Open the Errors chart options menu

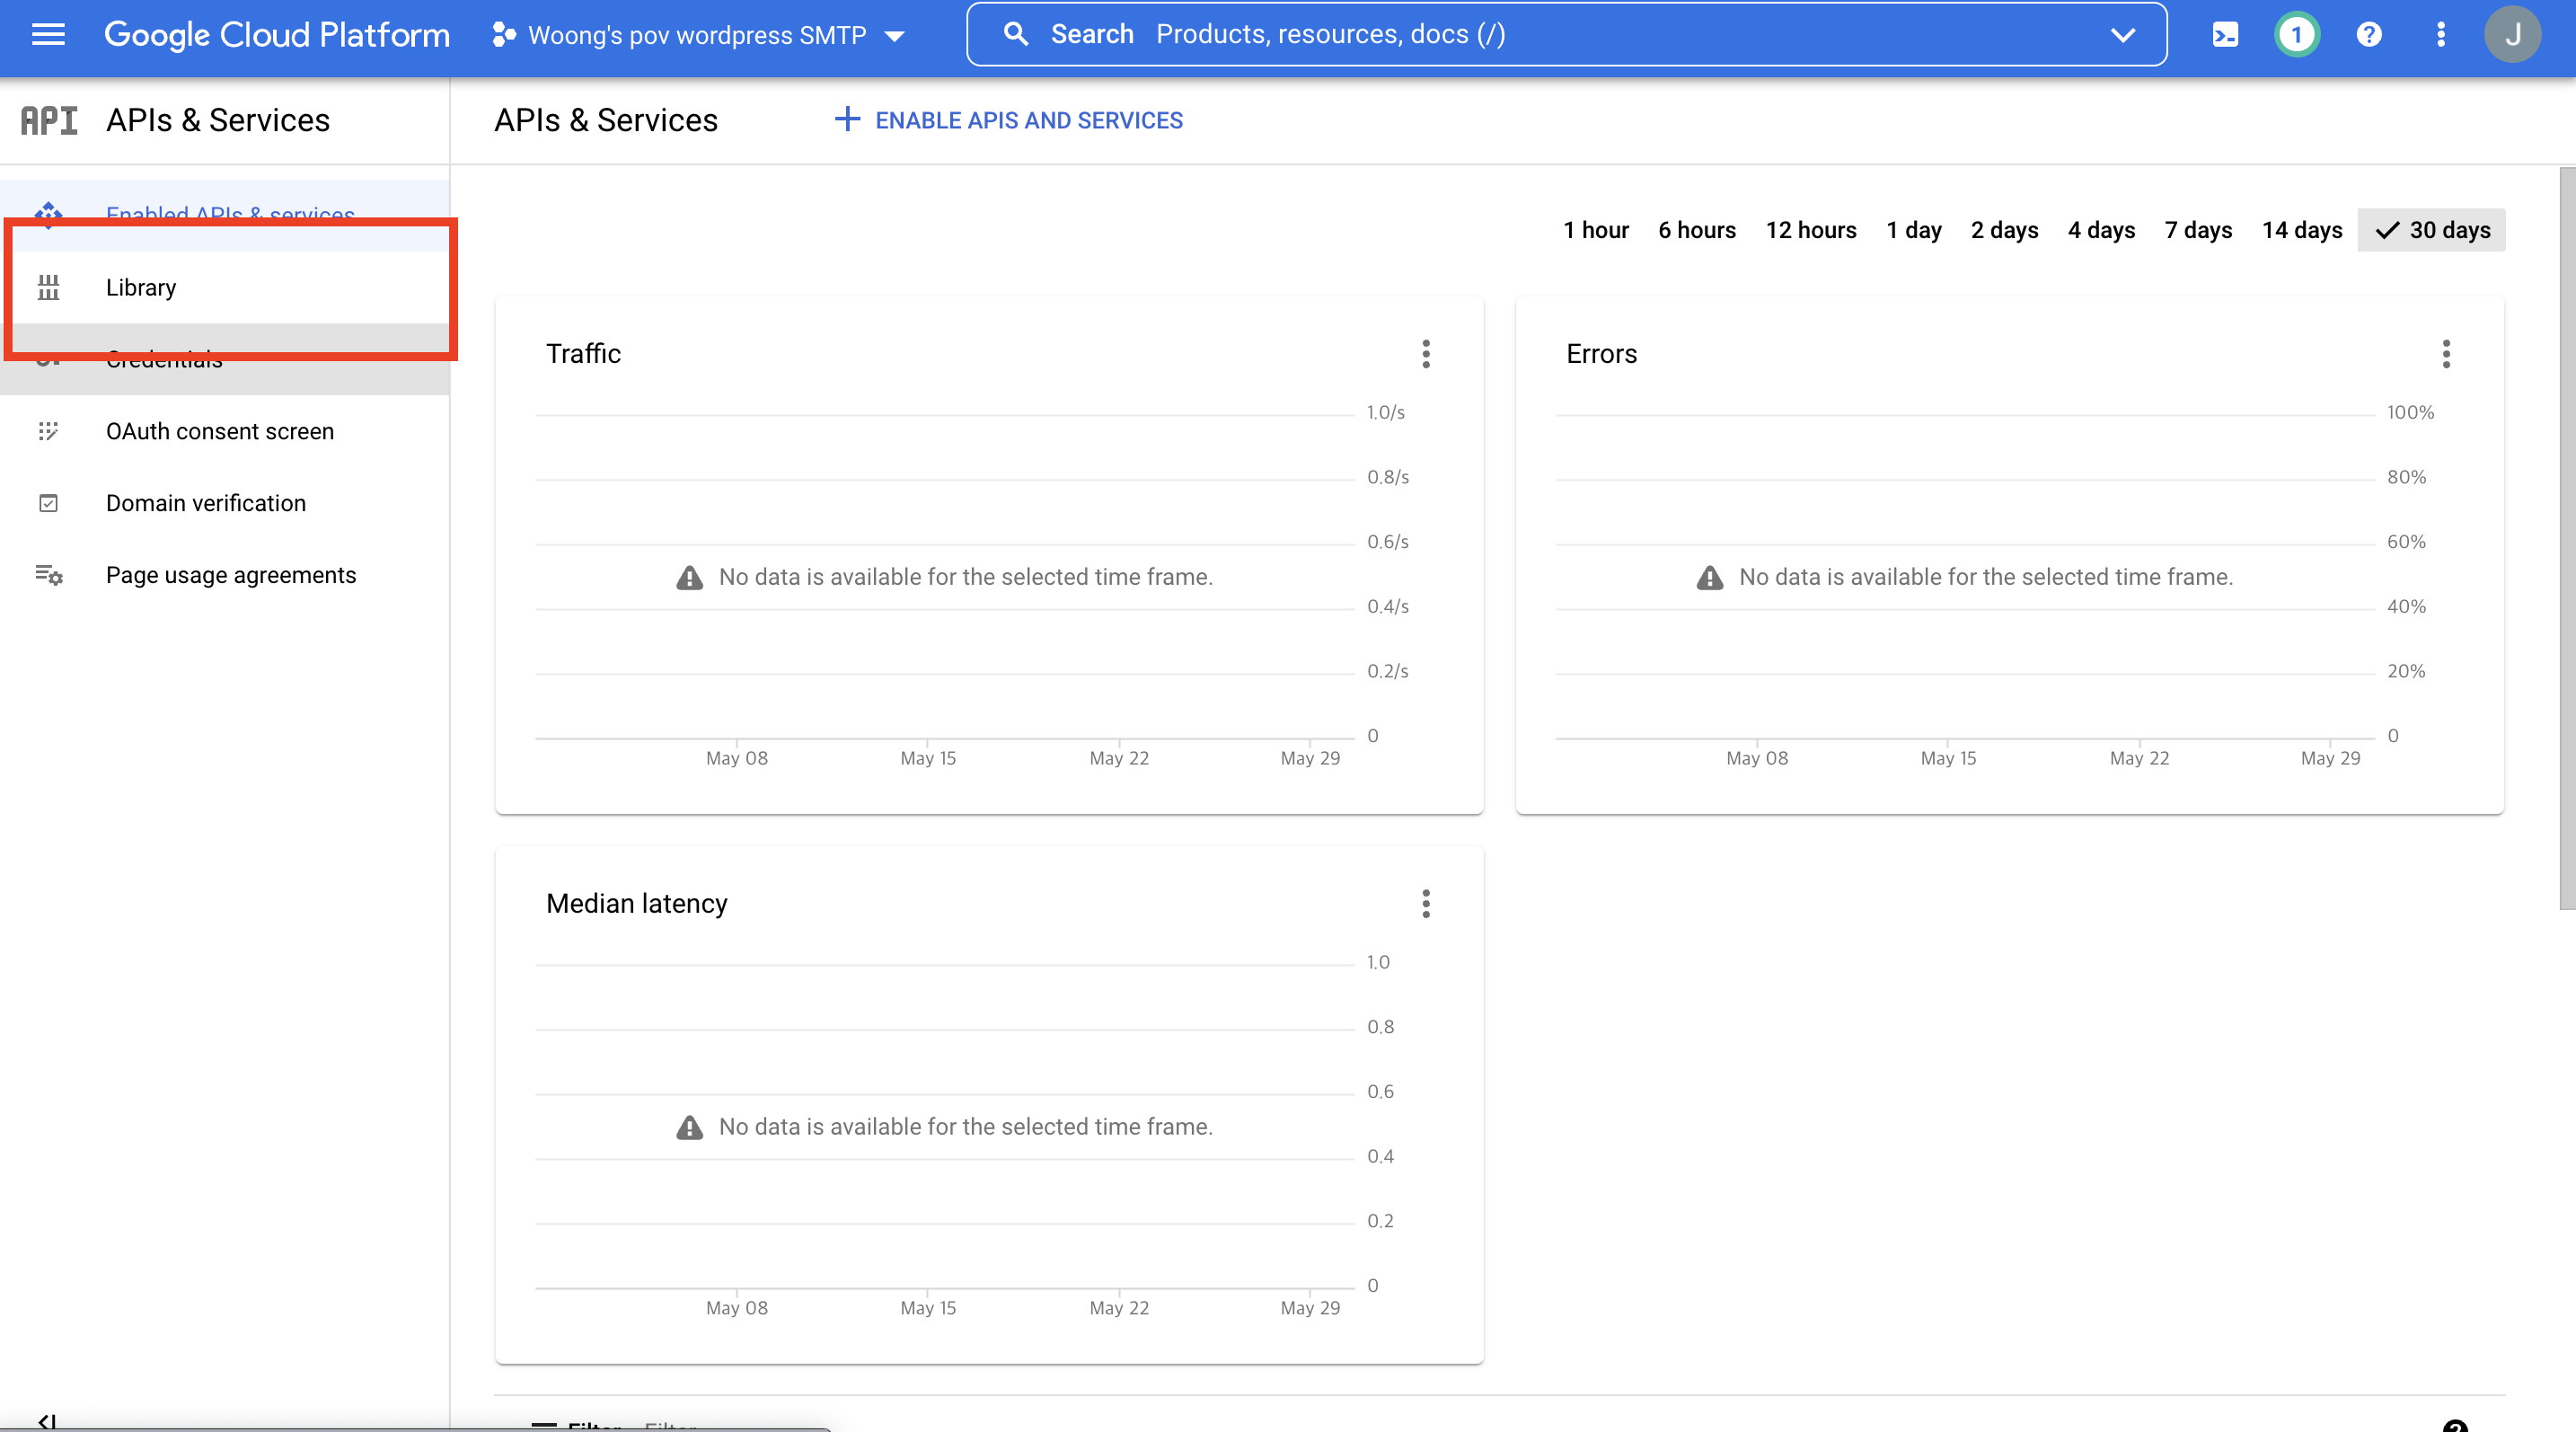coord(2446,354)
